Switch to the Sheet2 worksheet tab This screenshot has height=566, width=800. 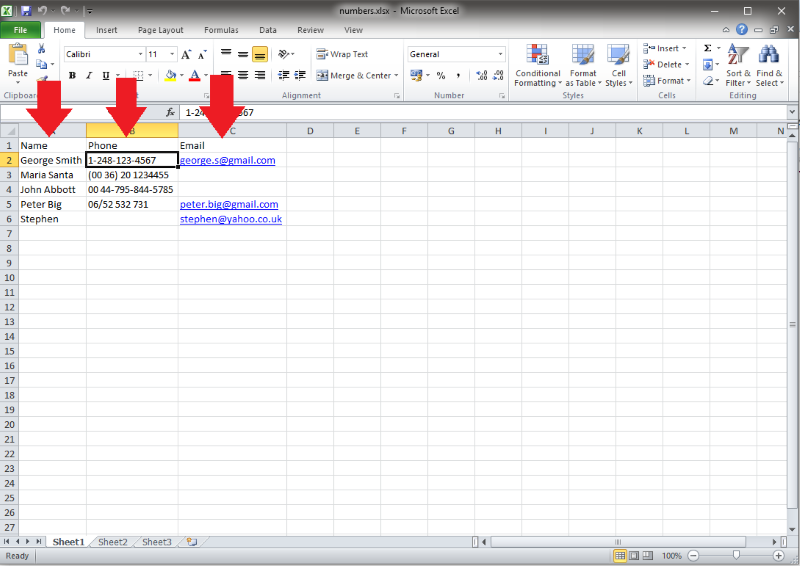[x=112, y=542]
